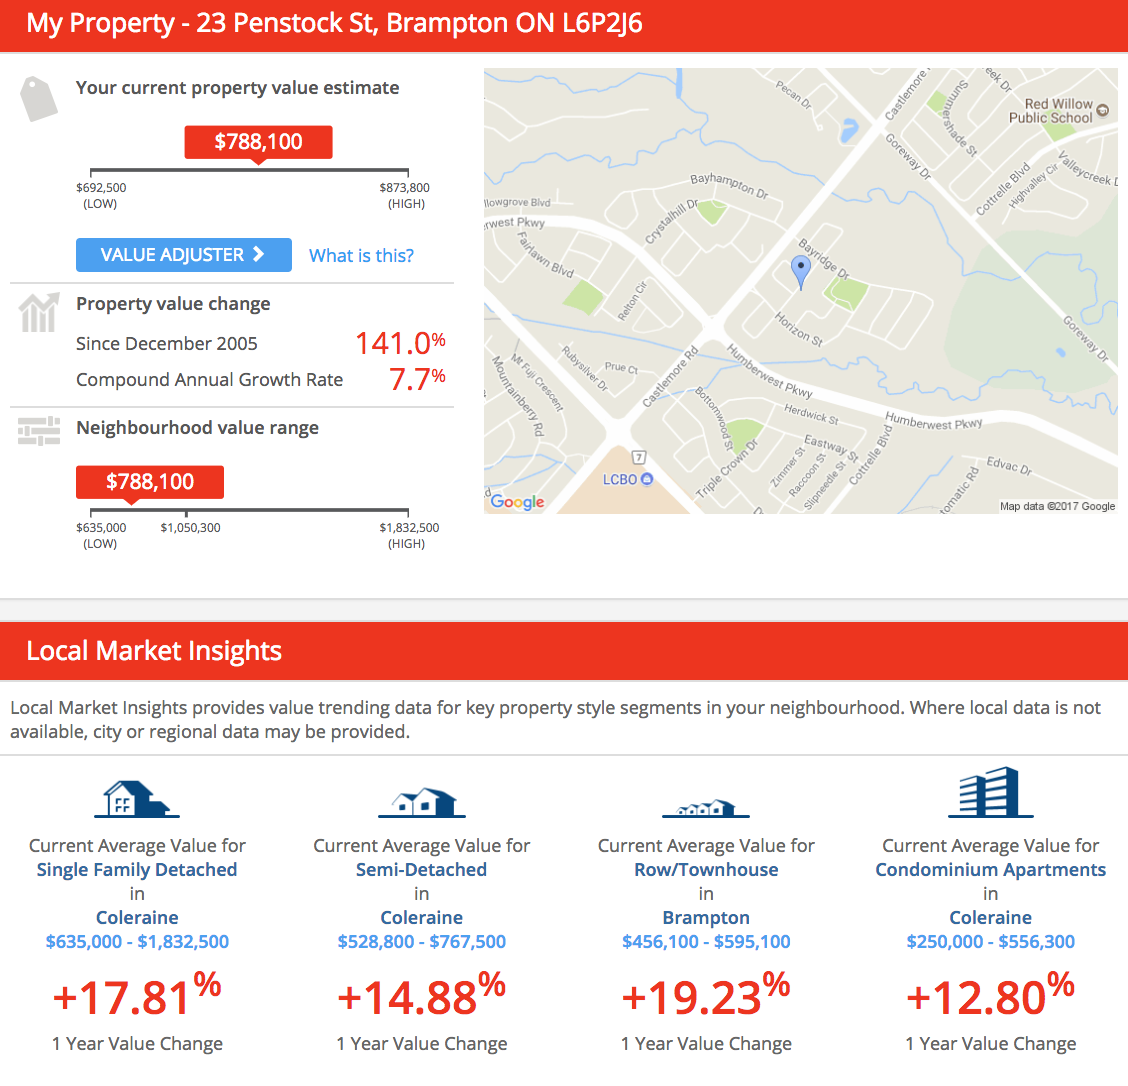Click the $1,832,500 high neighbourhood label
The width and height of the screenshot is (1128, 1086).
point(409,527)
